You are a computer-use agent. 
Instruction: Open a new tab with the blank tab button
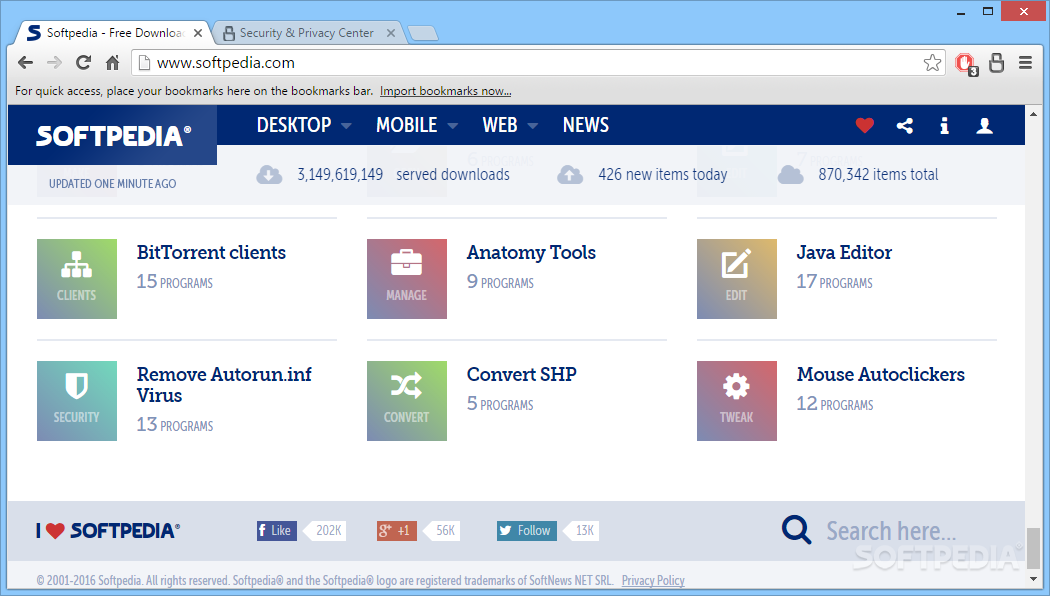tap(423, 33)
